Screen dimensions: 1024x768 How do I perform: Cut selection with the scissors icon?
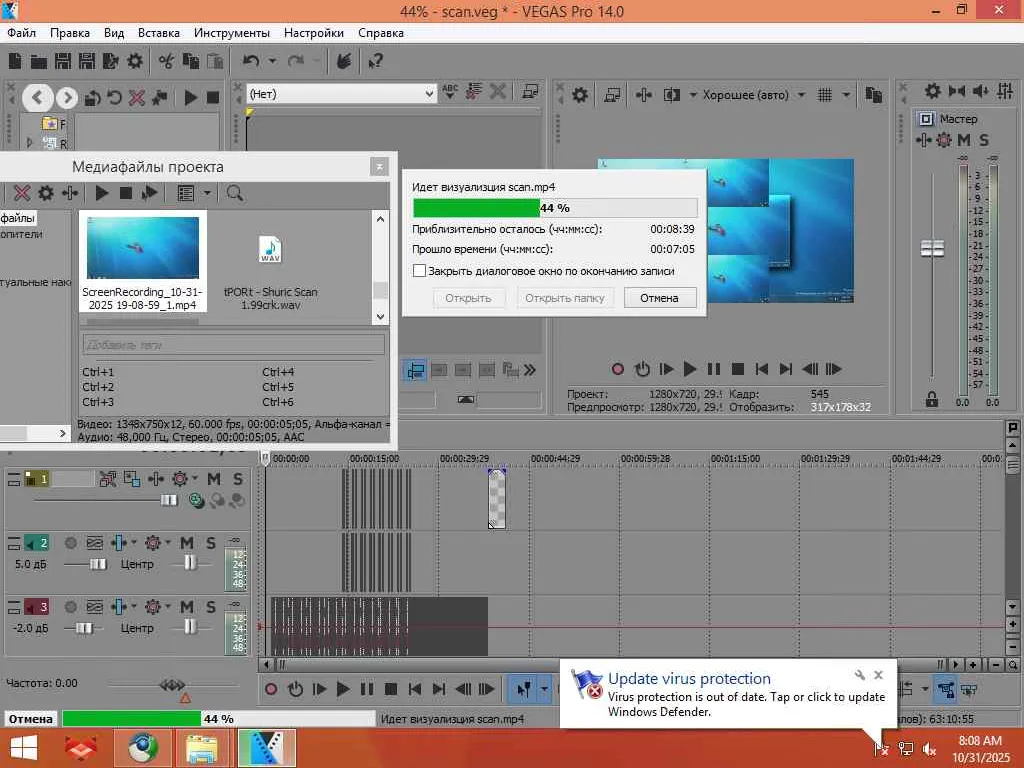[167, 61]
